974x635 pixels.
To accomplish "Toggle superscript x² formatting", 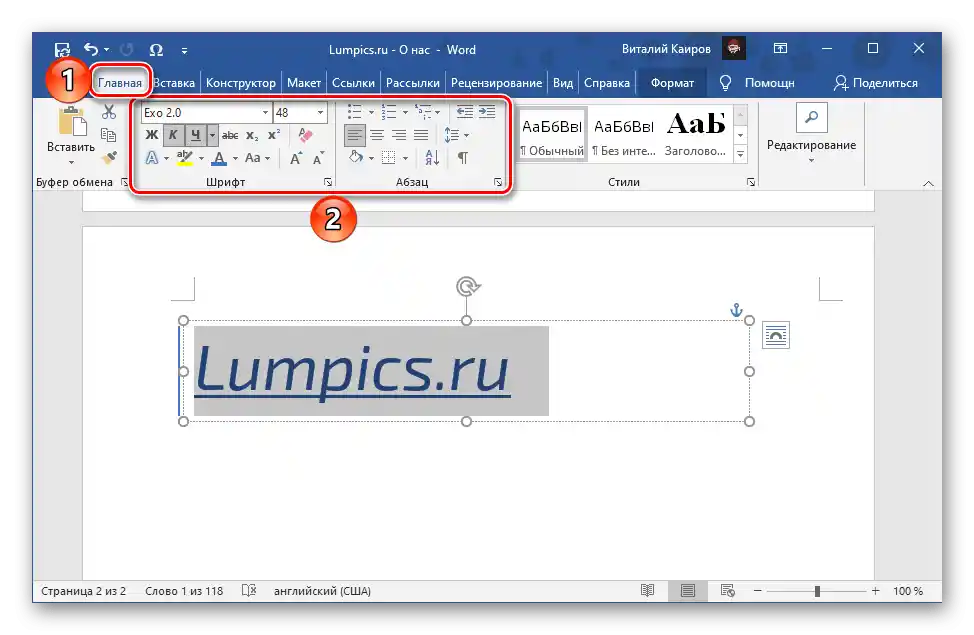I will [274, 135].
